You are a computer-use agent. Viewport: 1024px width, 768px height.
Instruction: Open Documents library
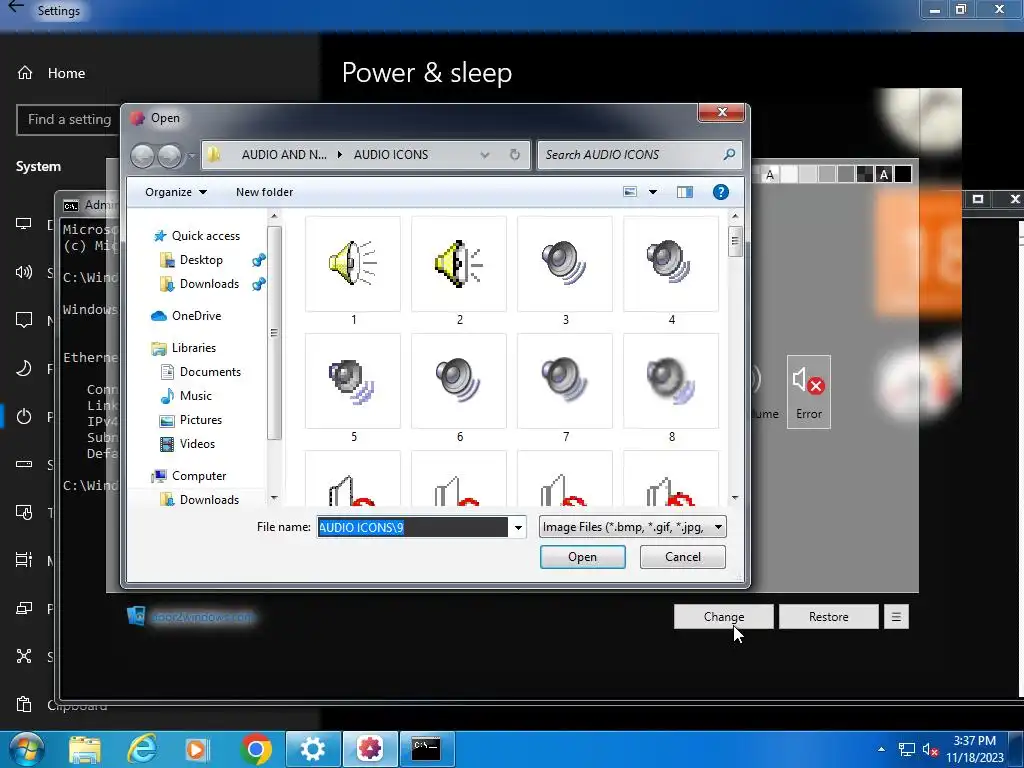(210, 372)
